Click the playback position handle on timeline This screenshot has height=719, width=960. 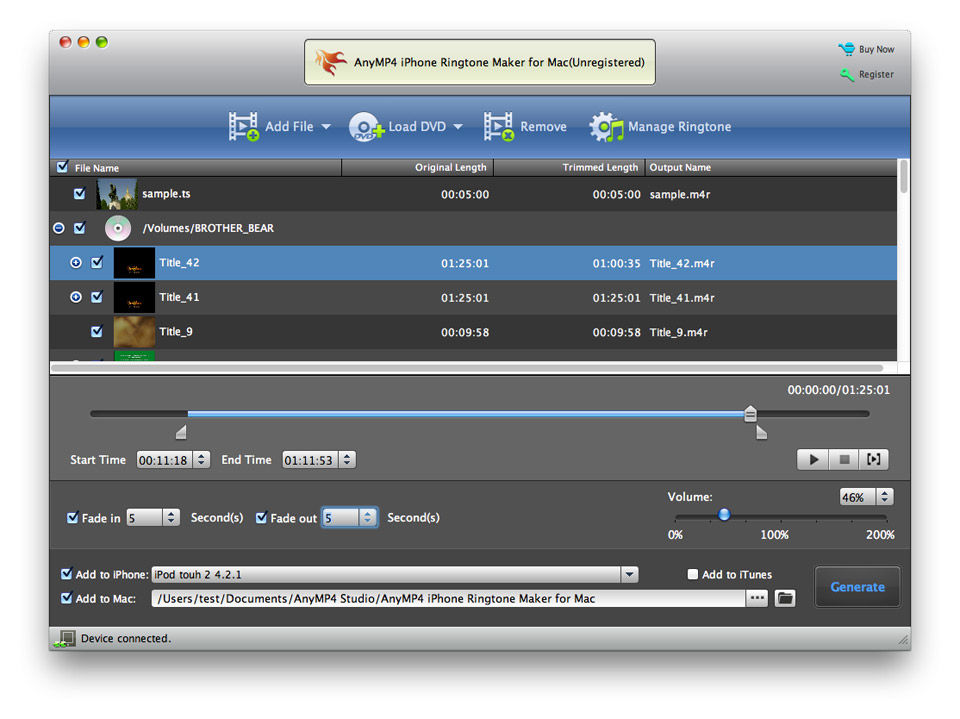750,414
